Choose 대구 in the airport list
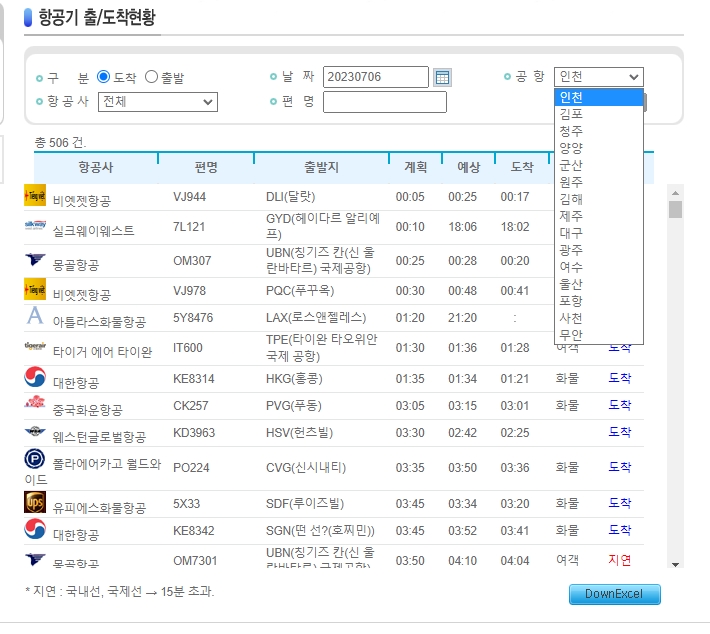The height and width of the screenshot is (634, 710). pos(599,233)
